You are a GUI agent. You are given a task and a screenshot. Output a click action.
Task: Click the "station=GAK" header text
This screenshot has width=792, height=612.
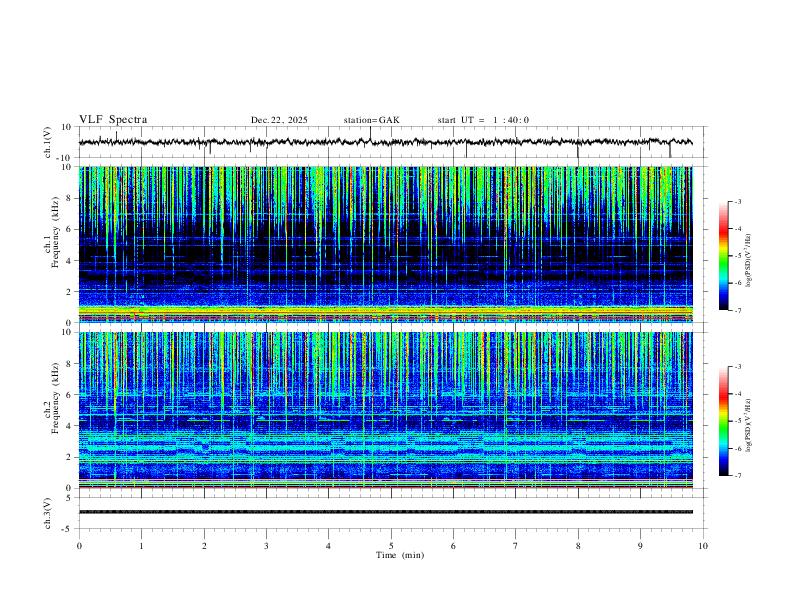(x=371, y=120)
